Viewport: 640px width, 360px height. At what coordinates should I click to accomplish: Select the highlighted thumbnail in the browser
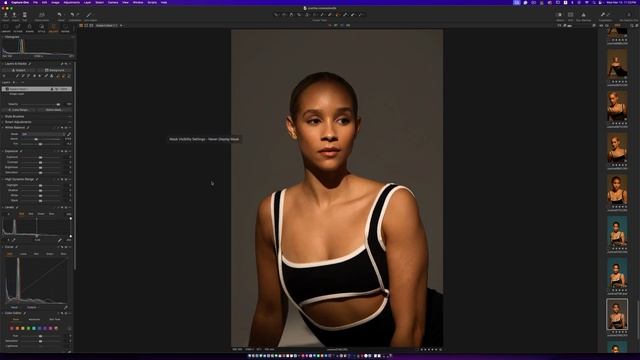coord(617,314)
